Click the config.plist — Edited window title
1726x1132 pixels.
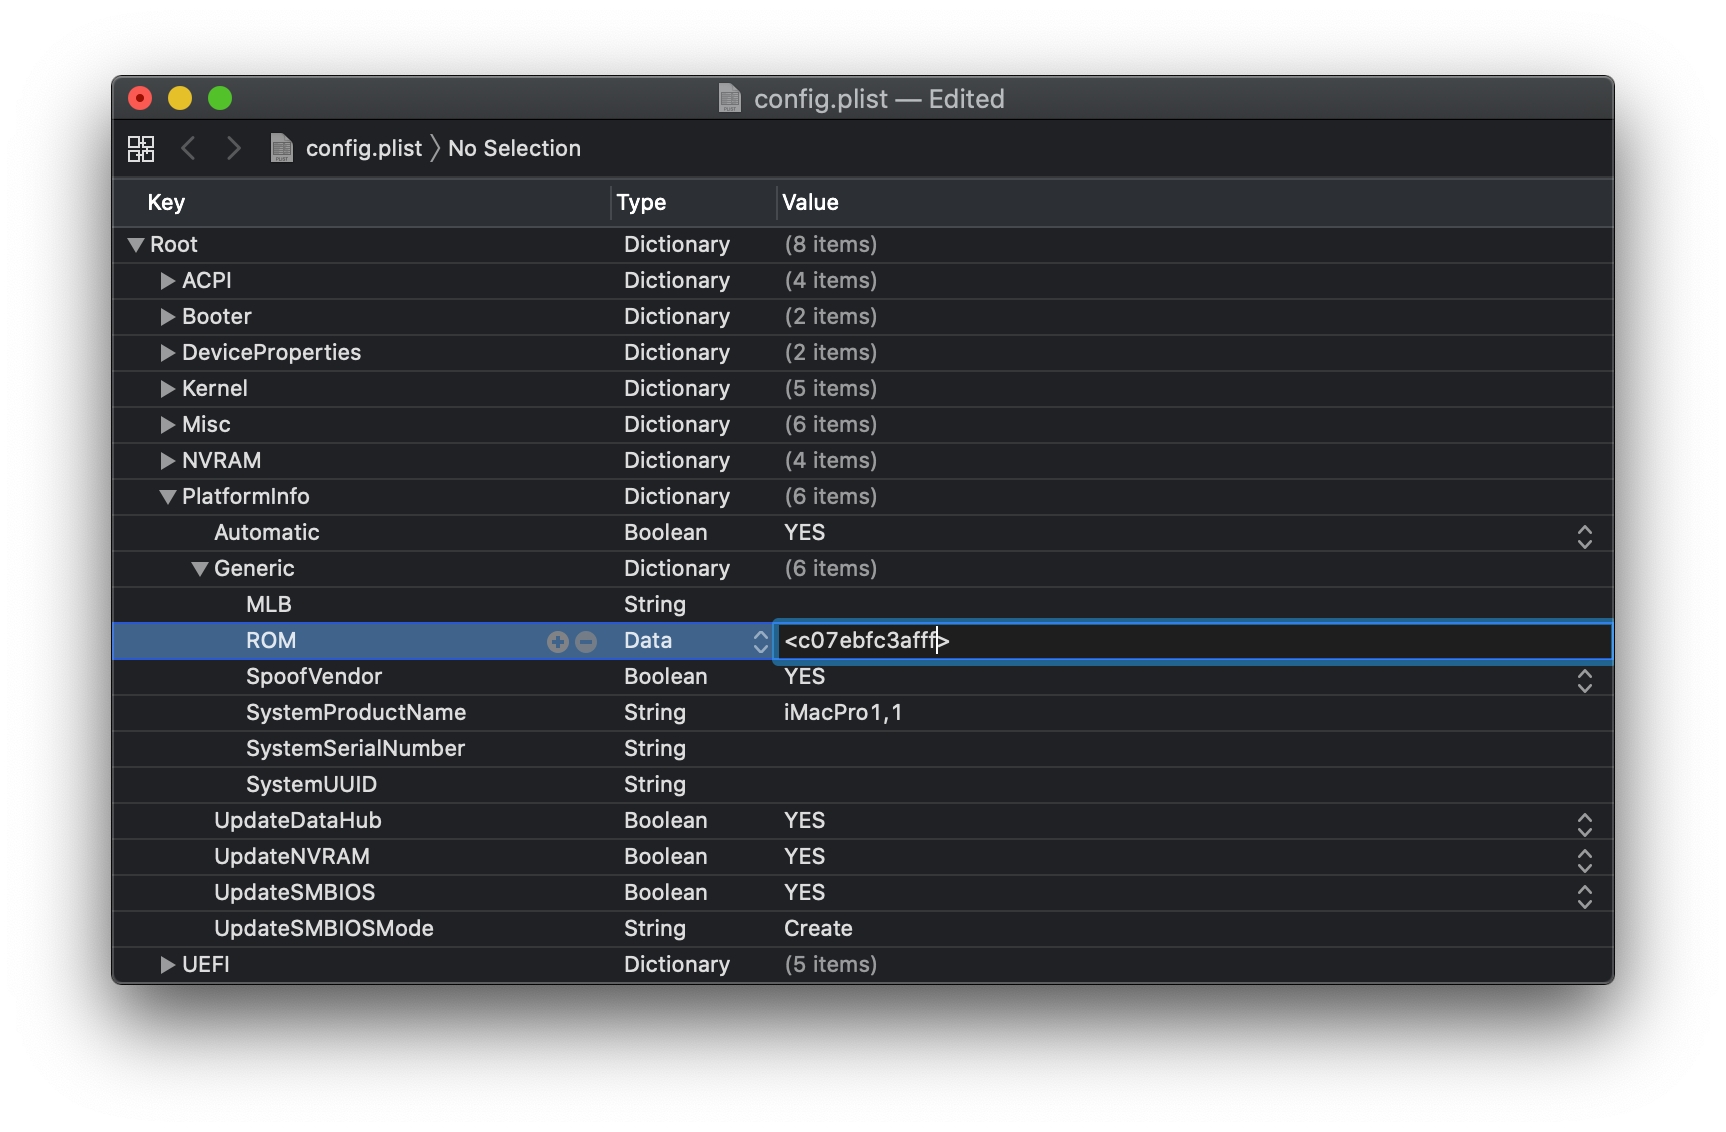point(879,98)
